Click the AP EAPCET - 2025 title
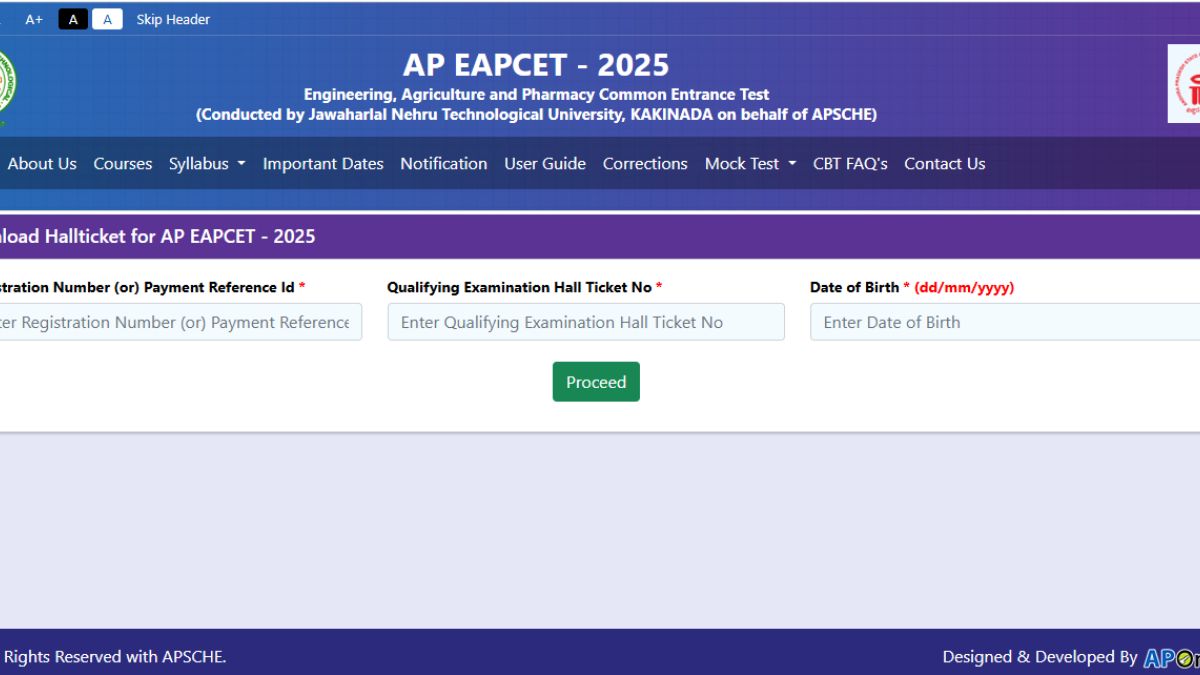 click(536, 65)
